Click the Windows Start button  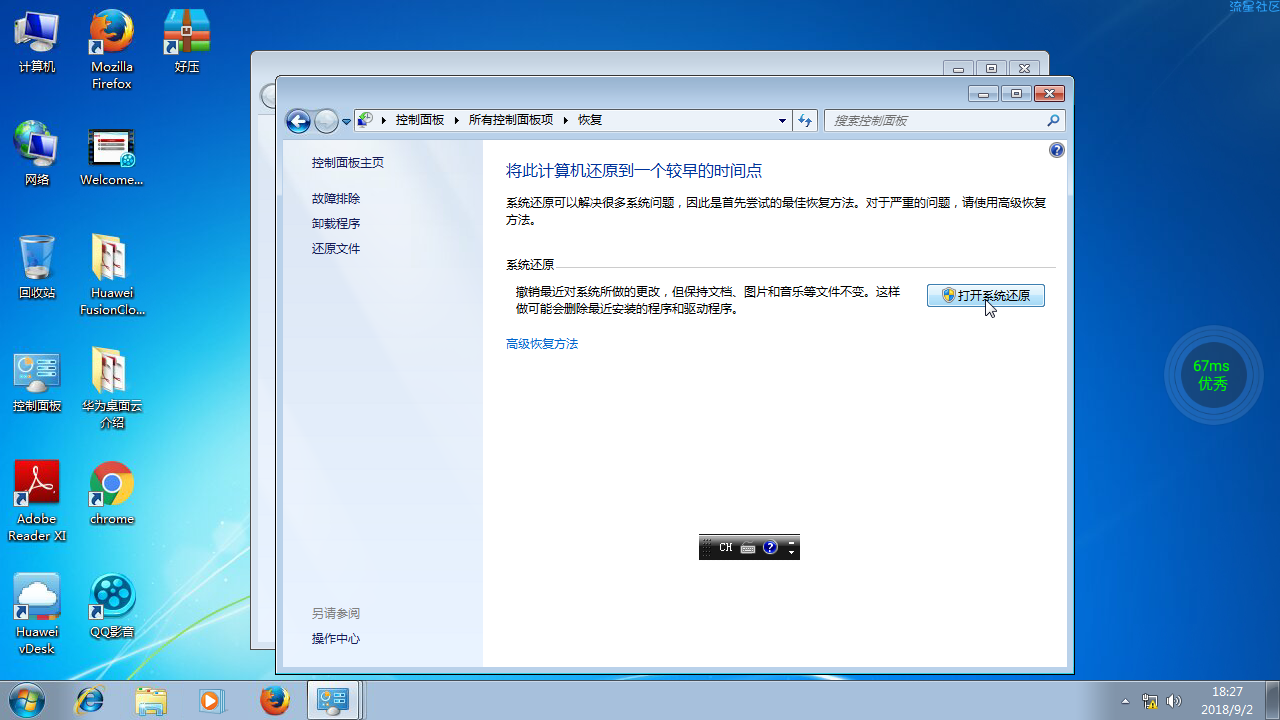(27, 700)
